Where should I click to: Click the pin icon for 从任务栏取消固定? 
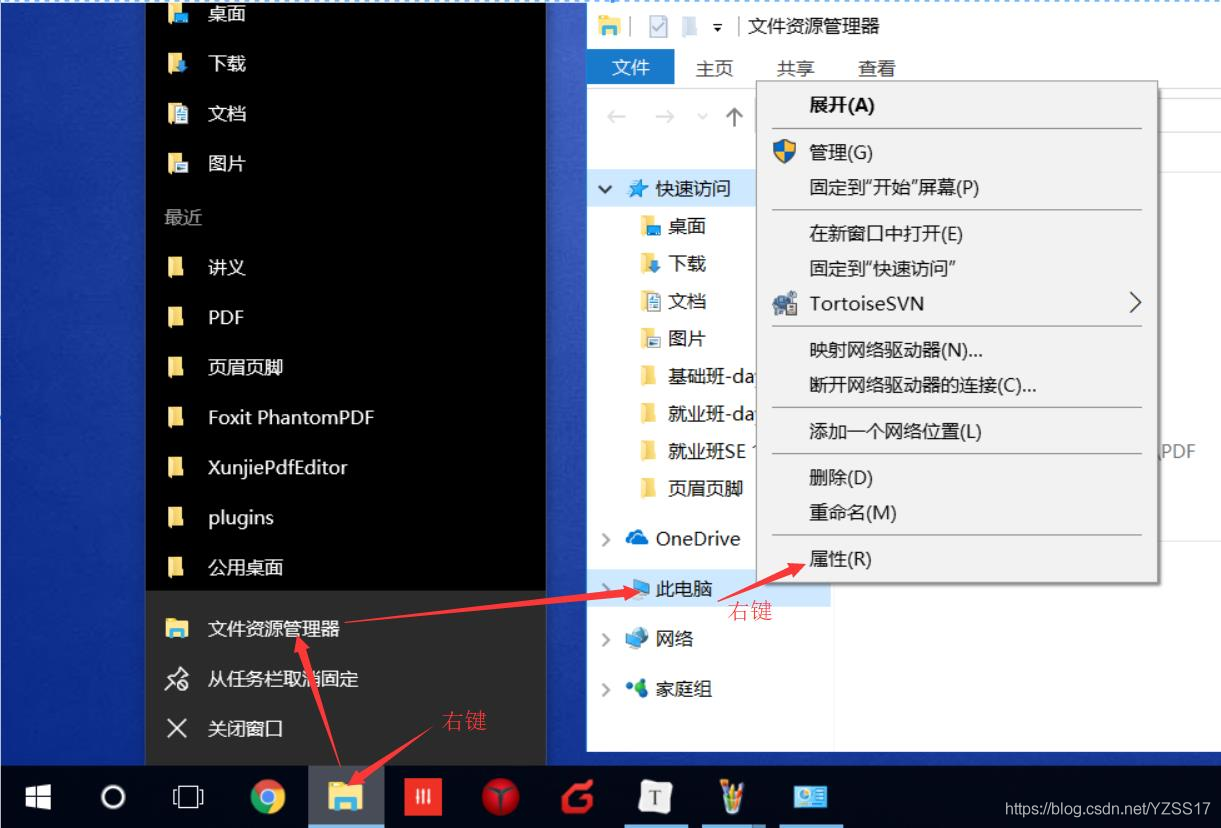pos(177,679)
